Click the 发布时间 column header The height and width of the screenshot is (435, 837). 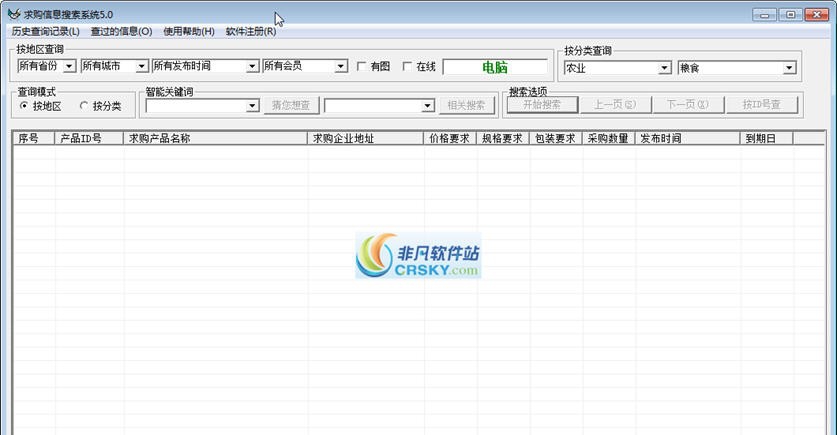coord(688,138)
